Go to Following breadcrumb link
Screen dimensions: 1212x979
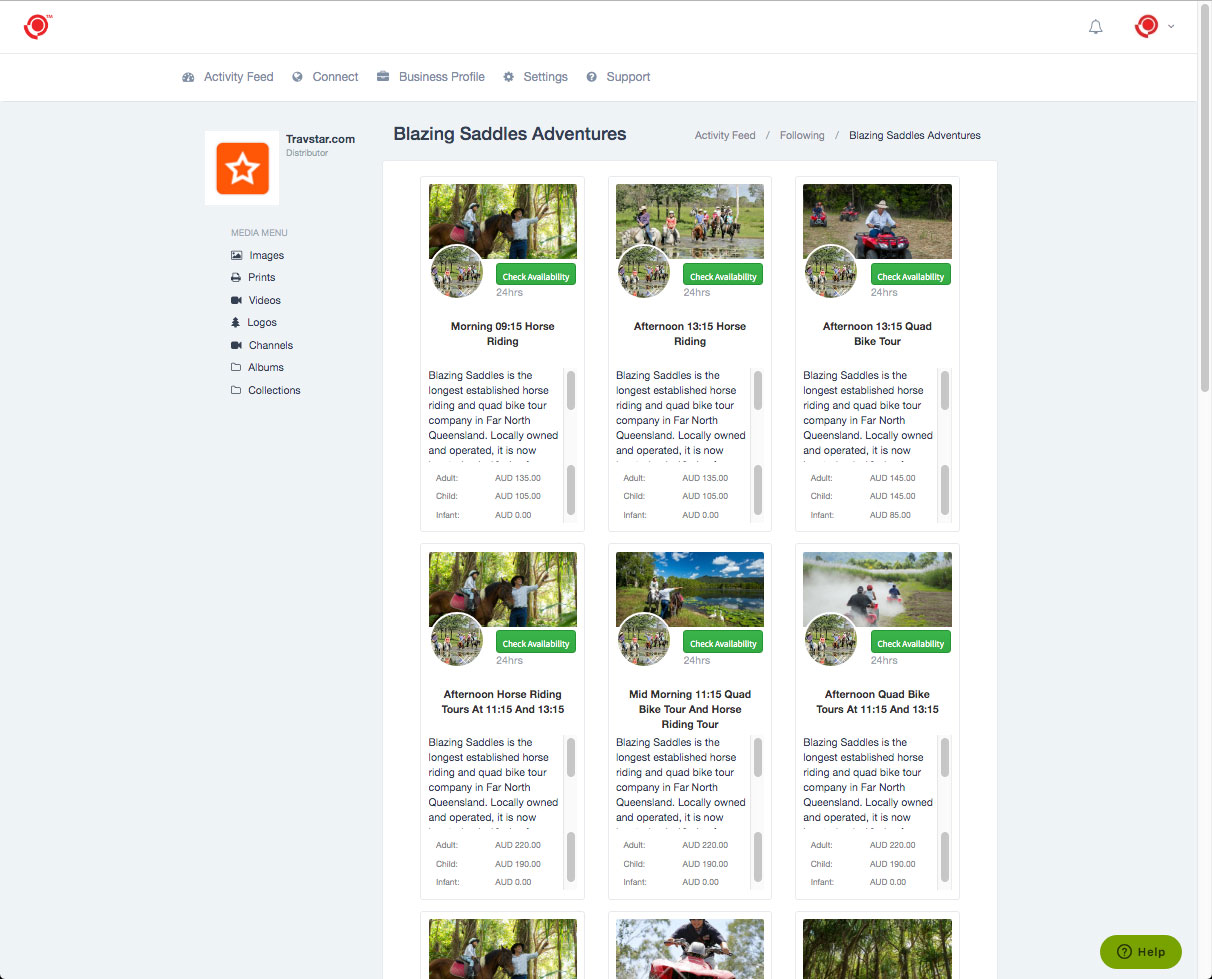click(802, 135)
